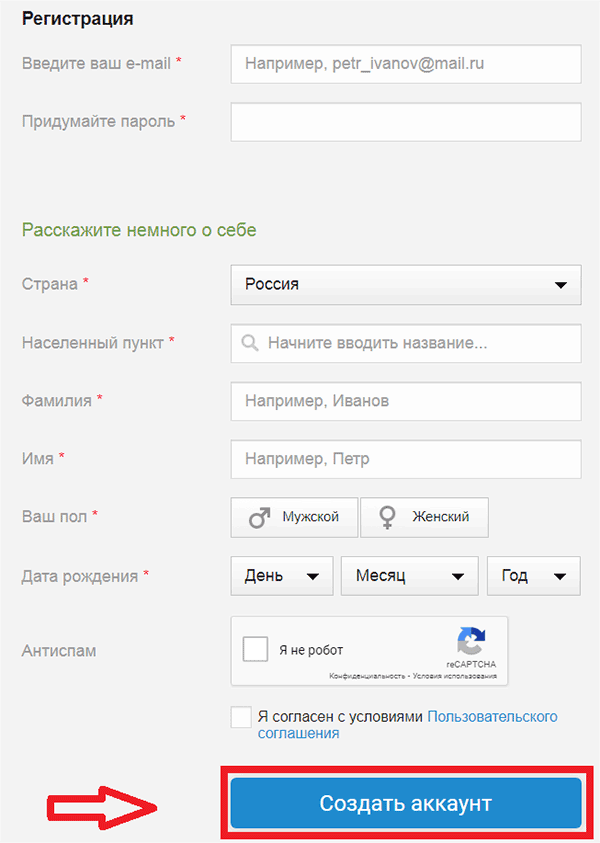The height and width of the screenshot is (843, 600).
Task: Tick the Я не робот checkbox
Action: [255, 649]
